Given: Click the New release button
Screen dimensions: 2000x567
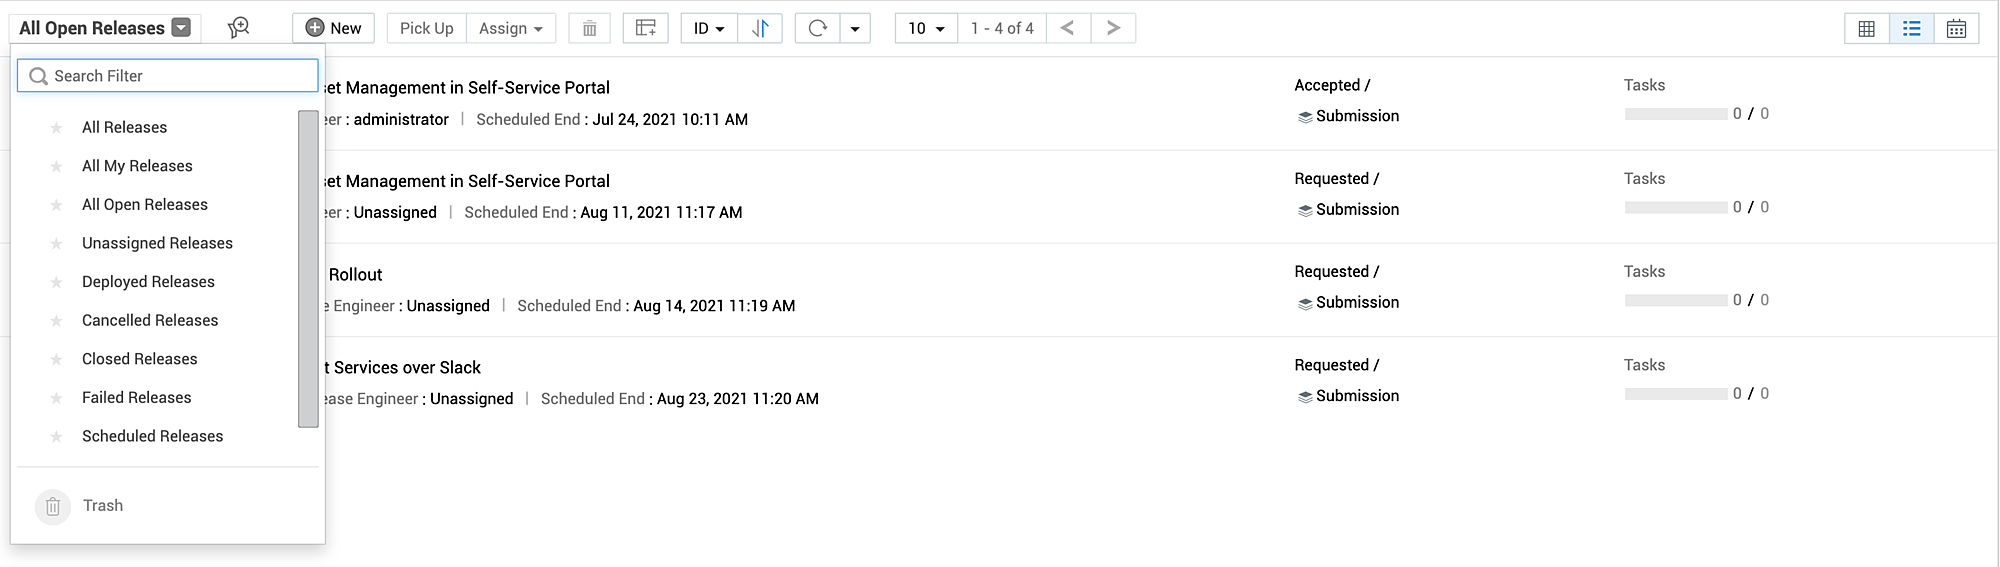Looking at the screenshot, I should pyautogui.click(x=333, y=28).
